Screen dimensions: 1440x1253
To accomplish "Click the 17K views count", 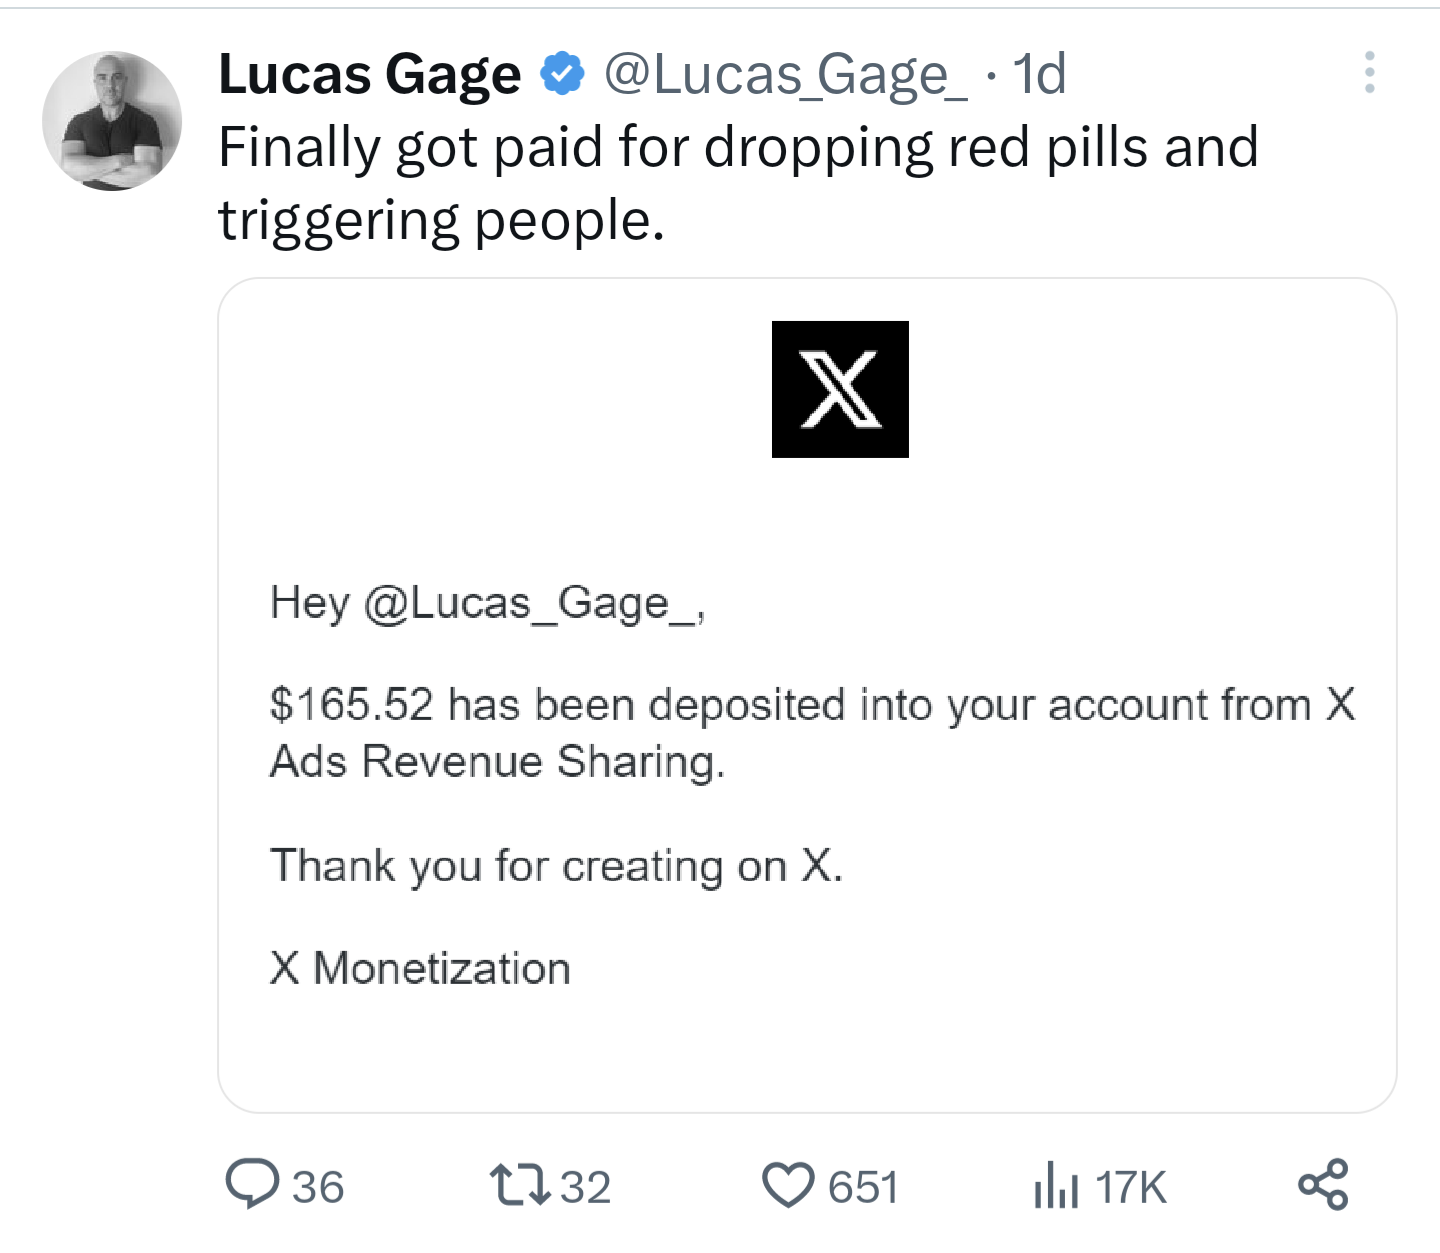I will tap(1131, 1188).
